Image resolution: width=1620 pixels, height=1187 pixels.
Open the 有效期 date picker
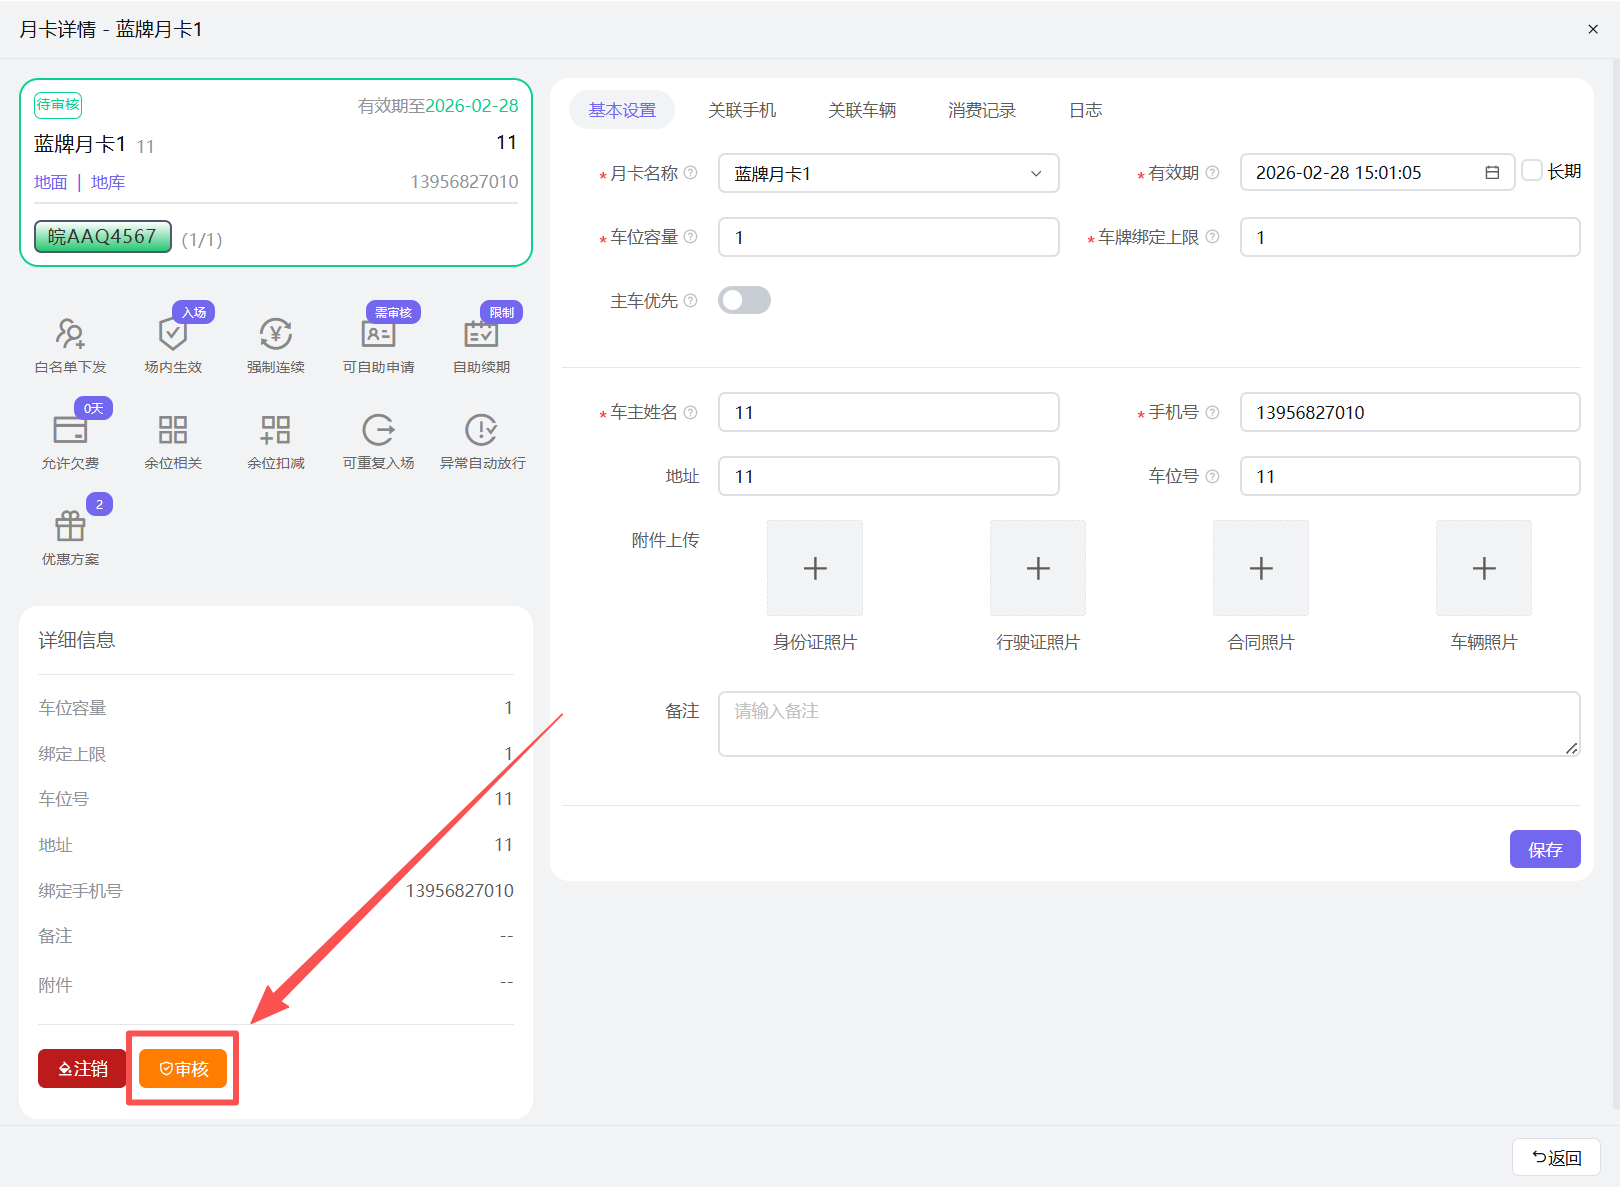click(x=1492, y=172)
